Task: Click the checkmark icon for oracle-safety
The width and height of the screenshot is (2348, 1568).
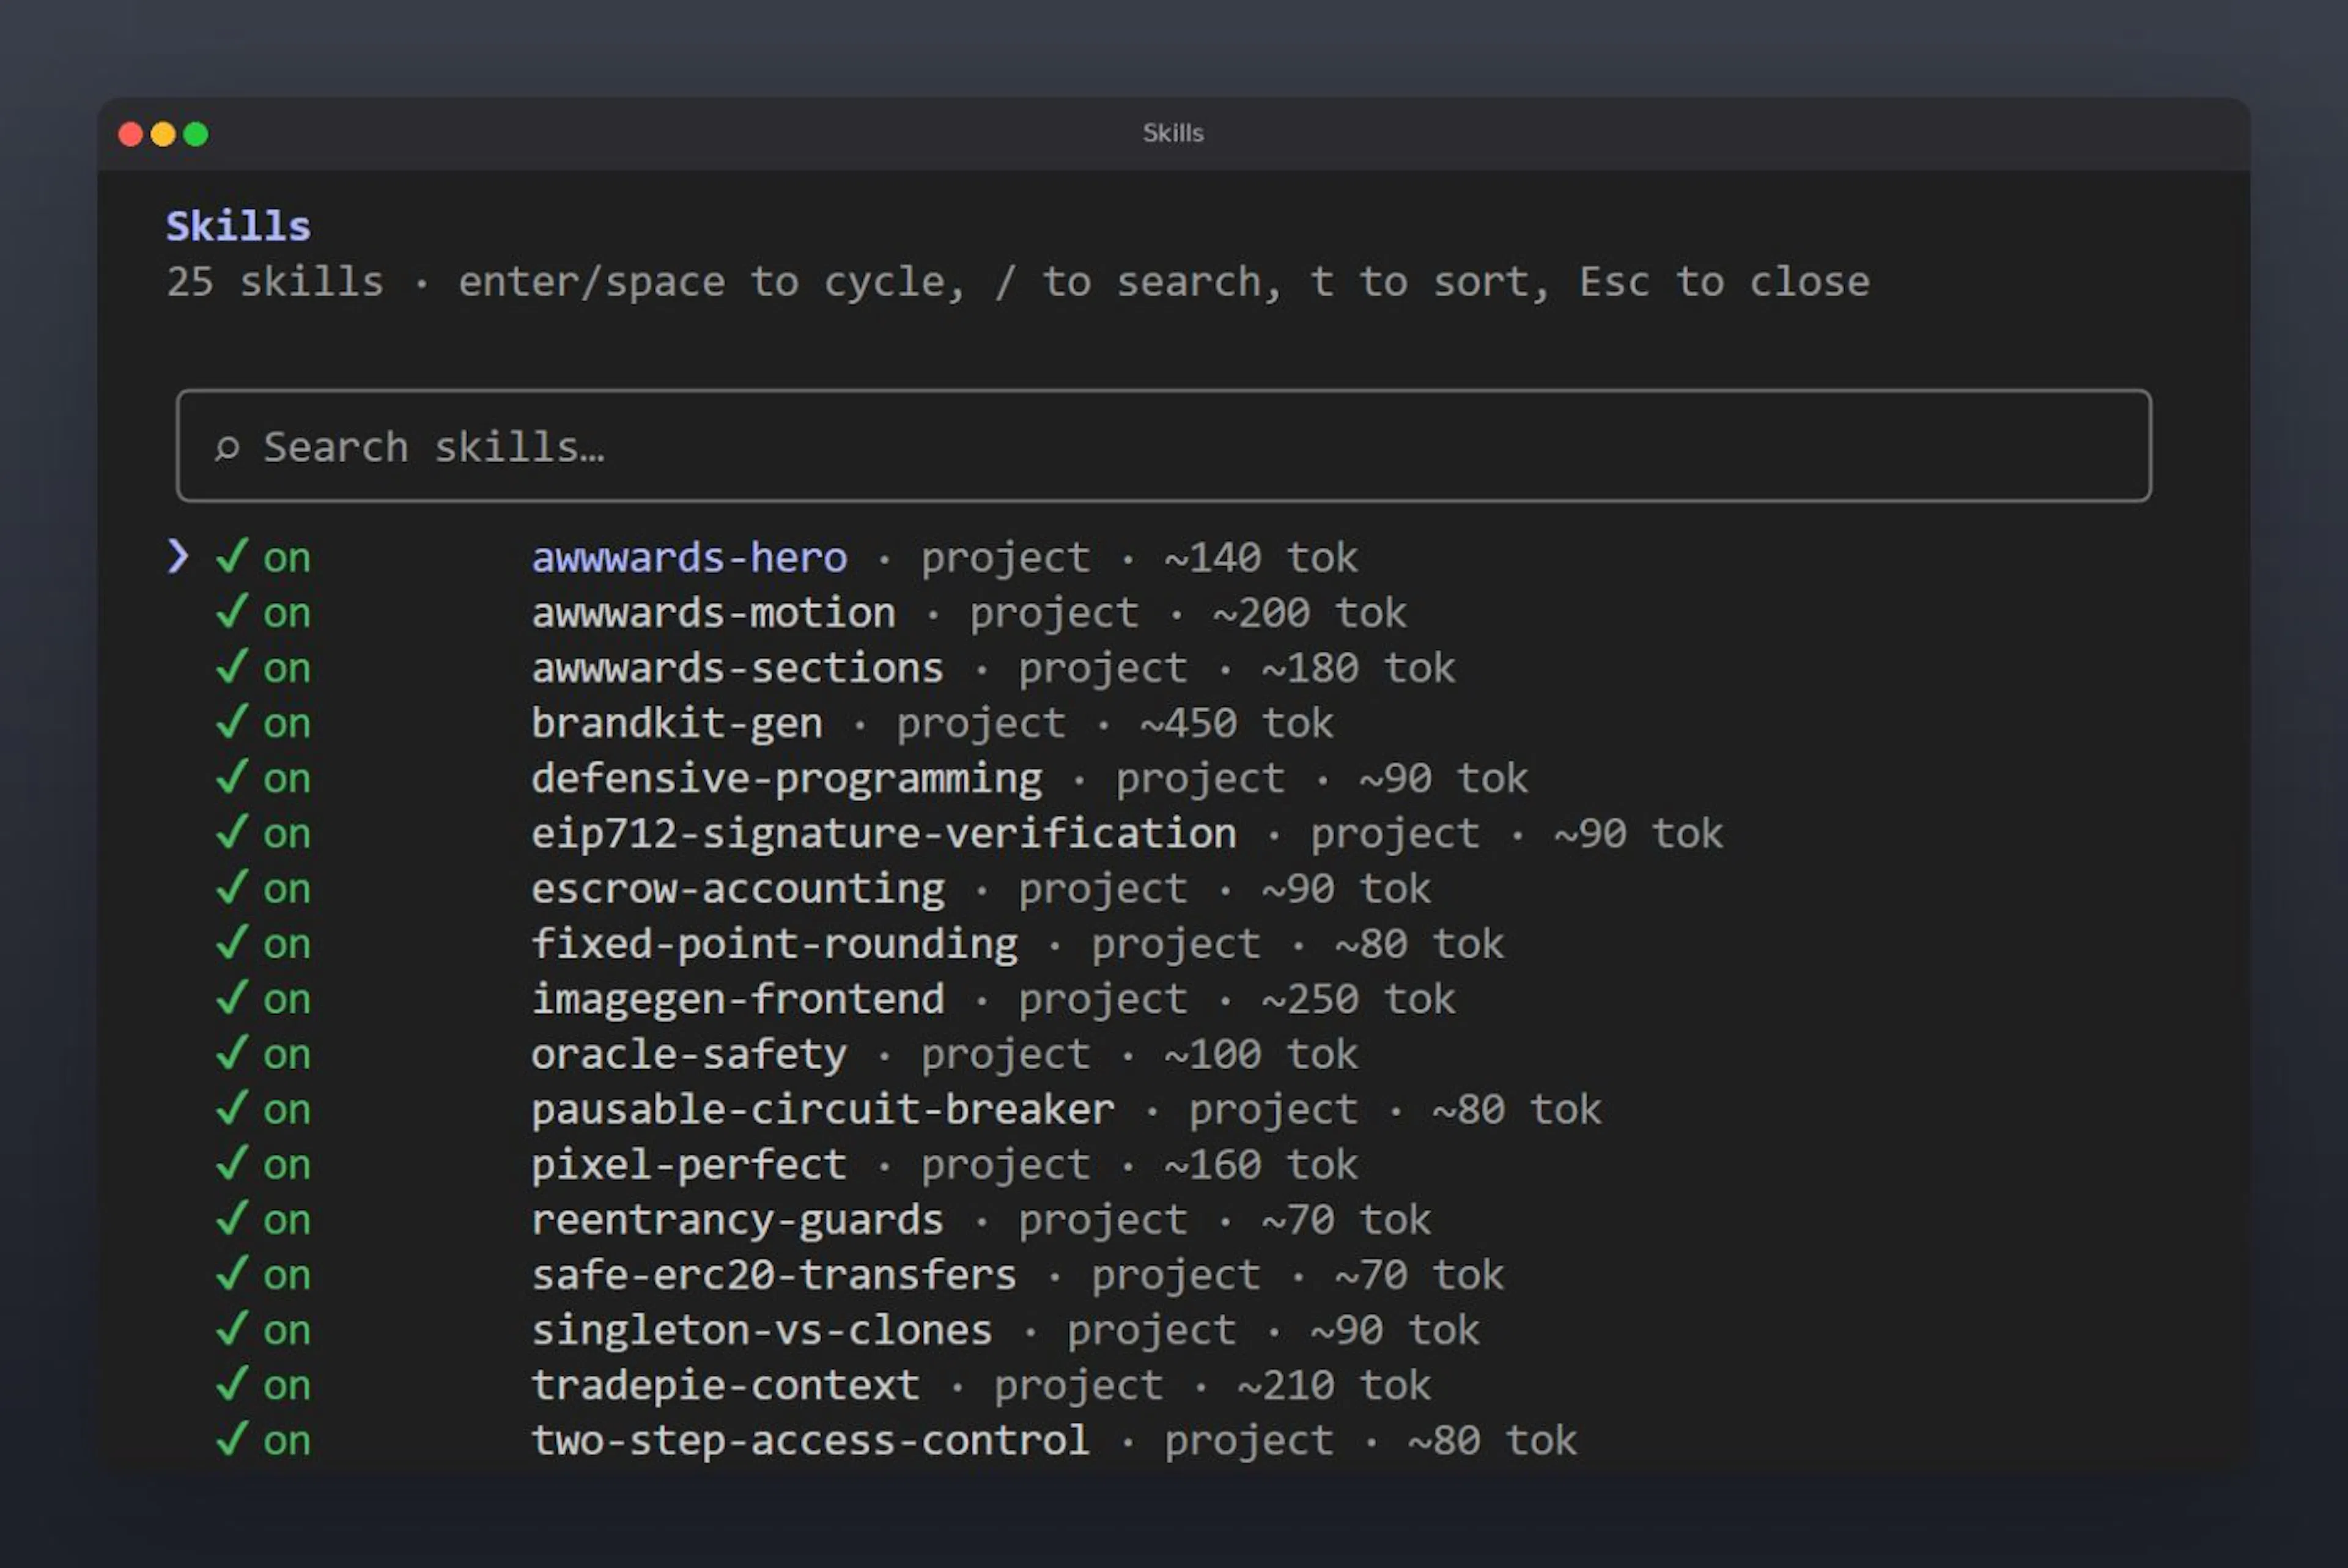Action: 232,1053
